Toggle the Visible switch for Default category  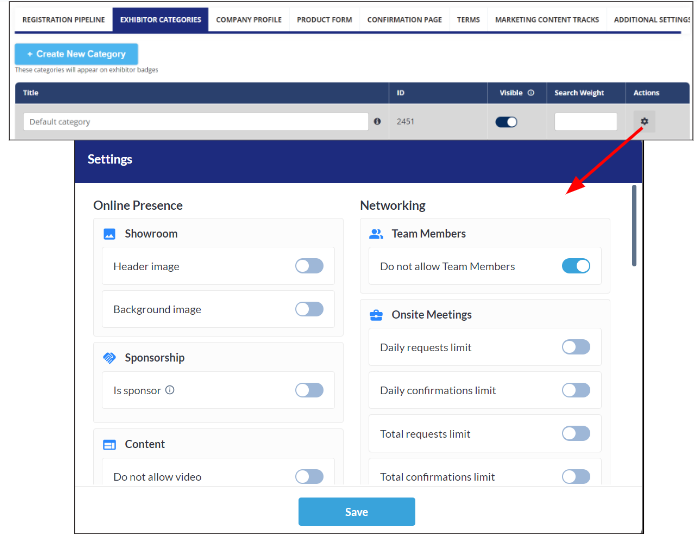click(x=506, y=122)
